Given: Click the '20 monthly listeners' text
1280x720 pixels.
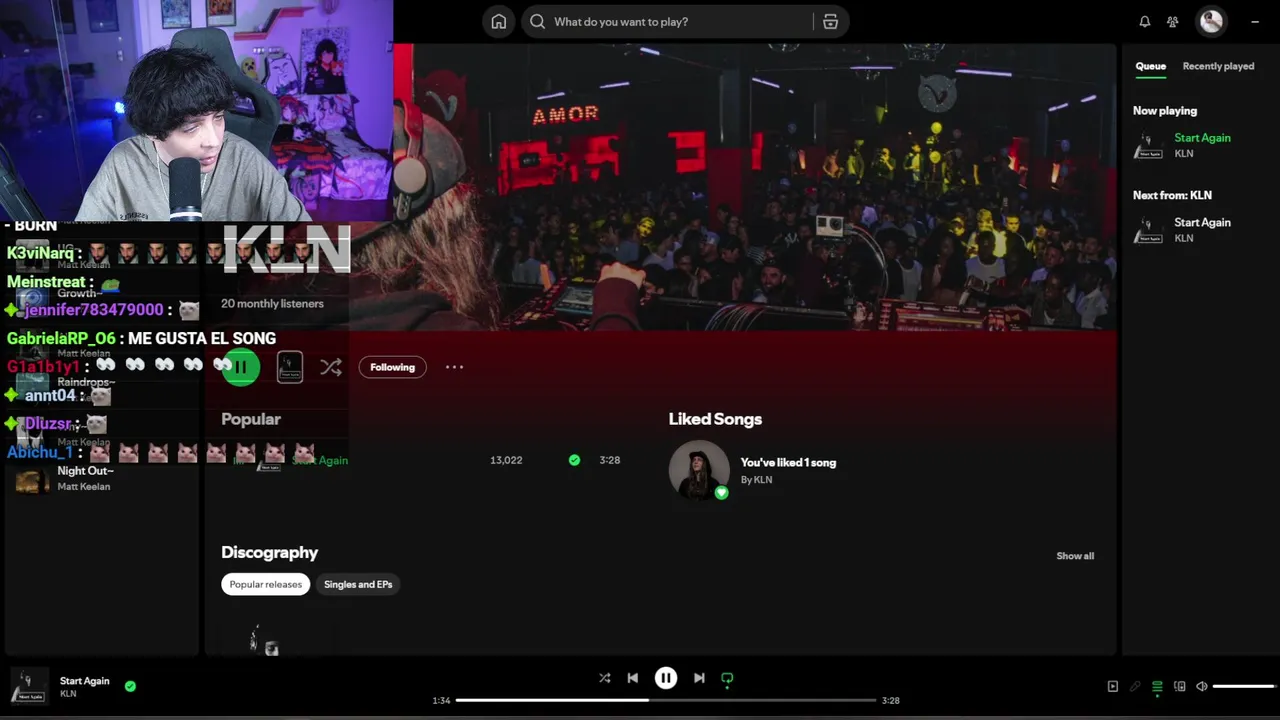Looking at the screenshot, I should (x=272, y=304).
